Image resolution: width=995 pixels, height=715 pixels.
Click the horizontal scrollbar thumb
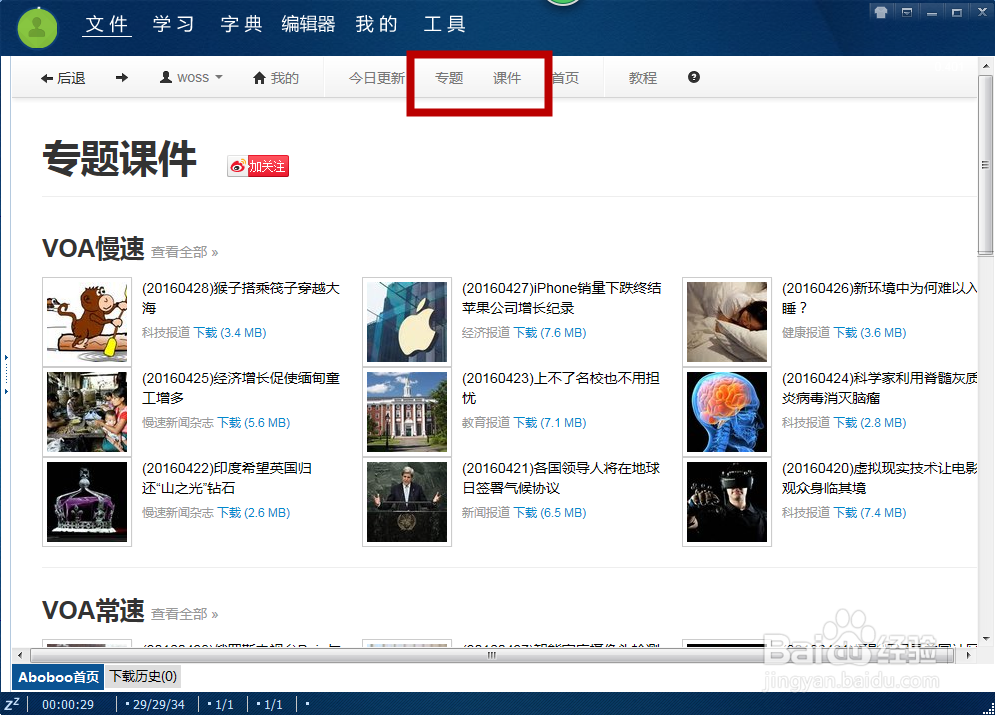click(492, 655)
